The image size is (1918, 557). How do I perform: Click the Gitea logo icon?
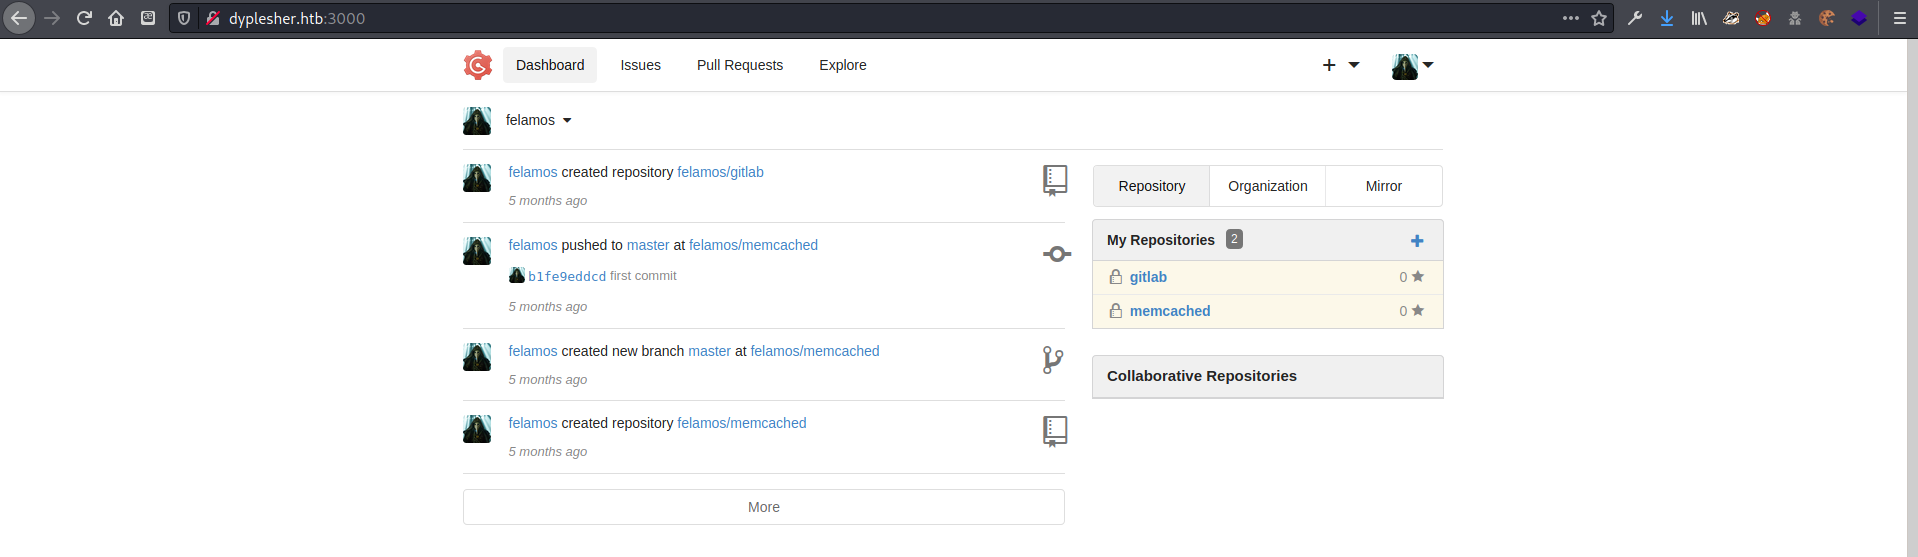point(478,65)
